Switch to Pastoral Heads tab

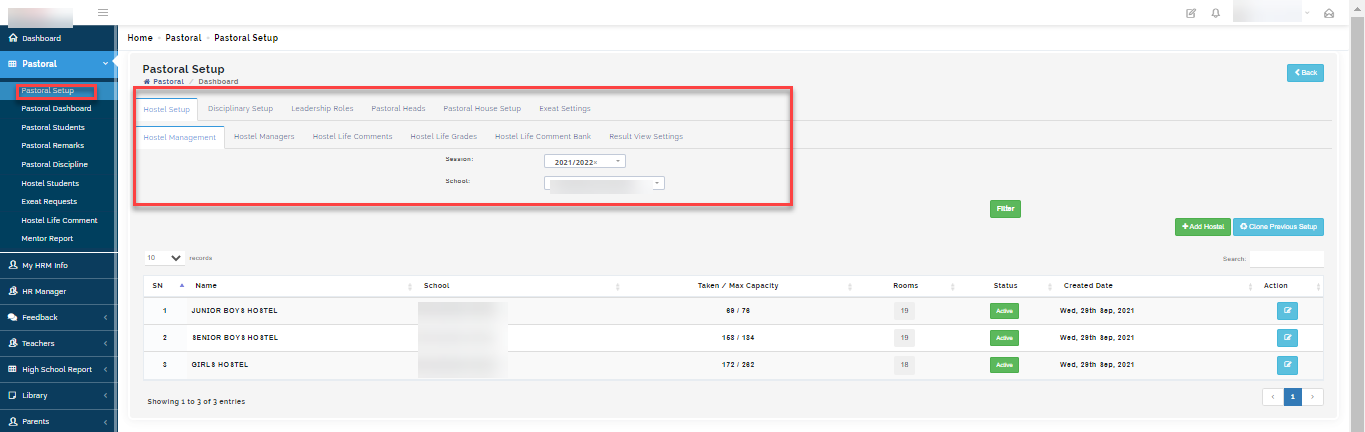[x=398, y=108]
